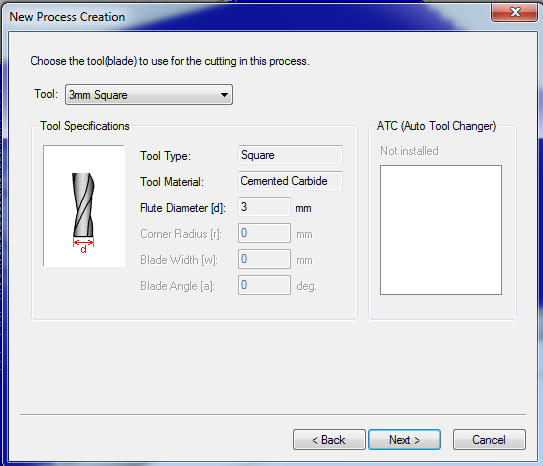Click the Corner Radius value field
This screenshot has width=543, height=466.
[x=264, y=233]
